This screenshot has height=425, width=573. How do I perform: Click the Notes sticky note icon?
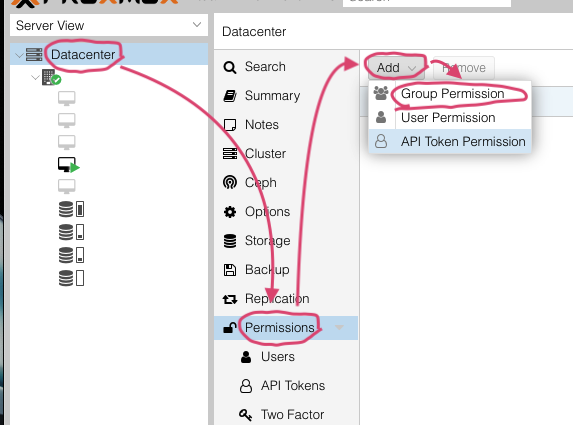point(229,125)
